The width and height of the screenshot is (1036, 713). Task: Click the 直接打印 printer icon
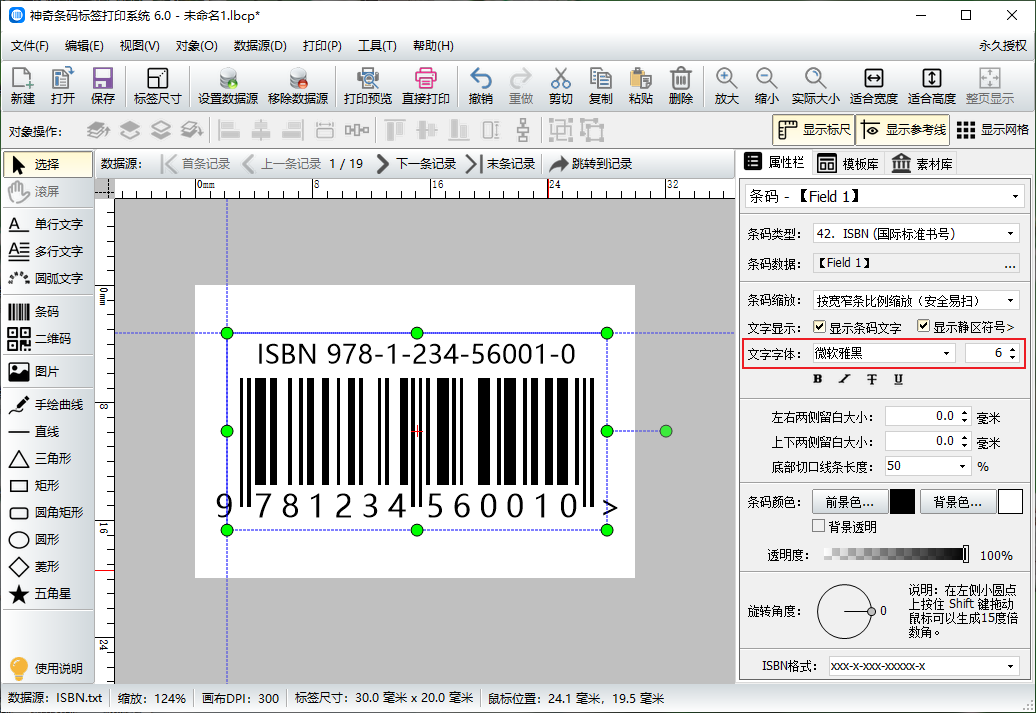point(426,86)
